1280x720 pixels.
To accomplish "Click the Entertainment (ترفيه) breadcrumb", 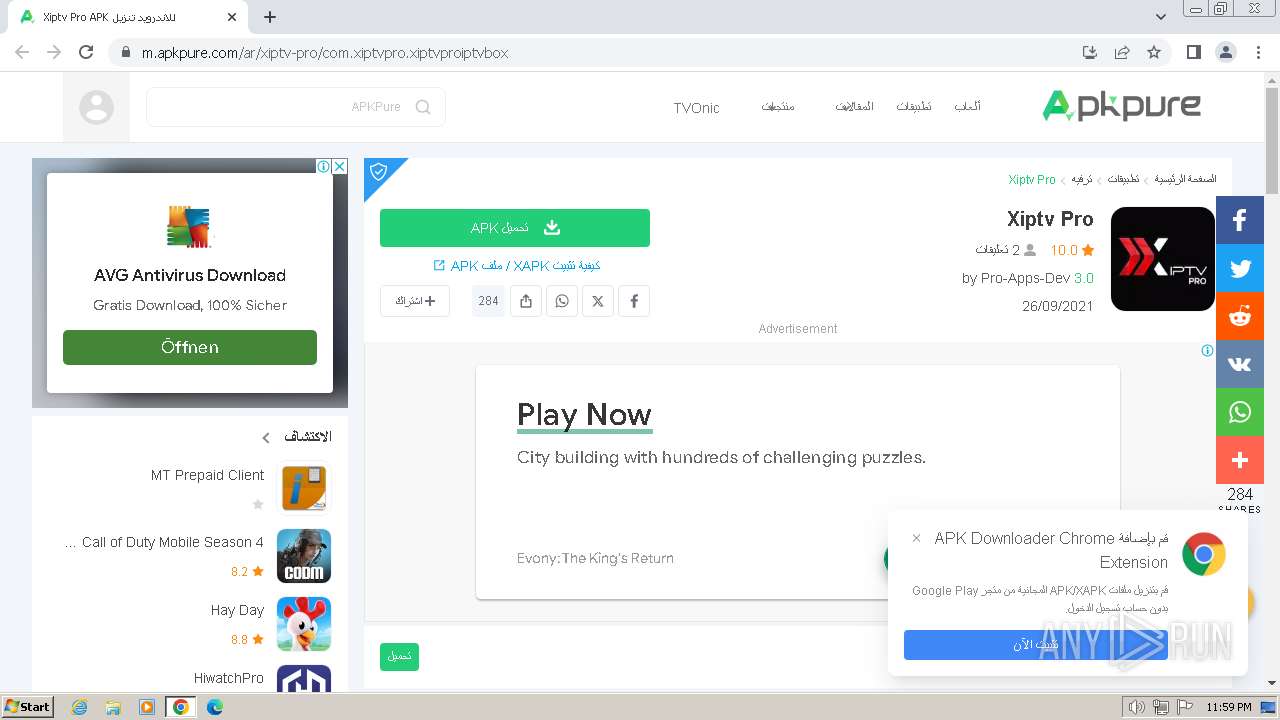I will (x=1082, y=180).
